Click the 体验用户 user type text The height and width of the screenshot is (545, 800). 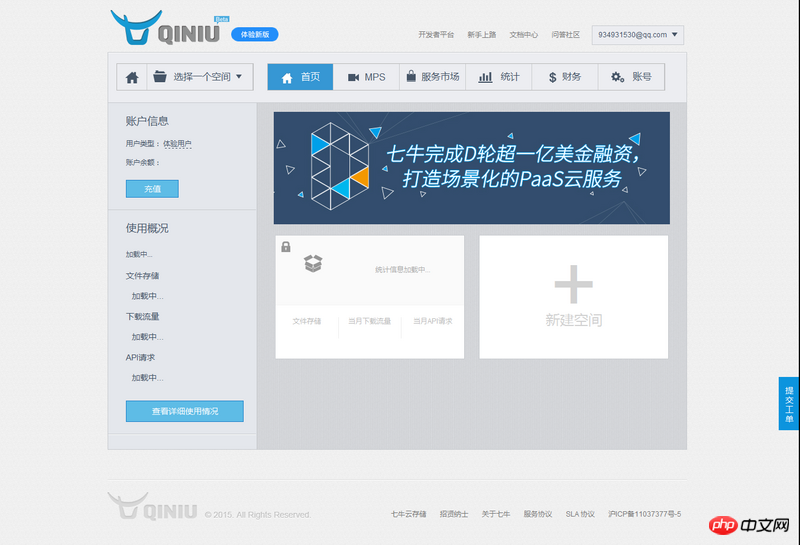coord(177,144)
